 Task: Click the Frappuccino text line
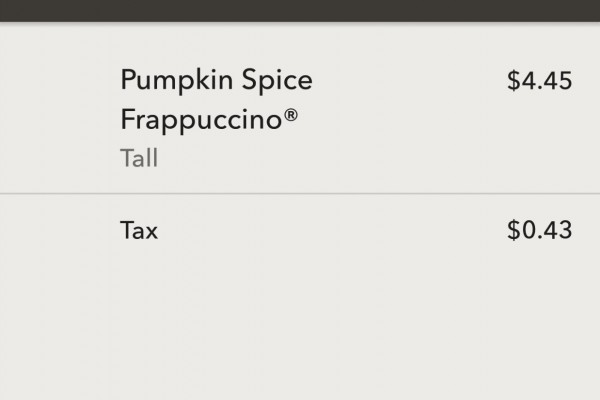tap(209, 119)
